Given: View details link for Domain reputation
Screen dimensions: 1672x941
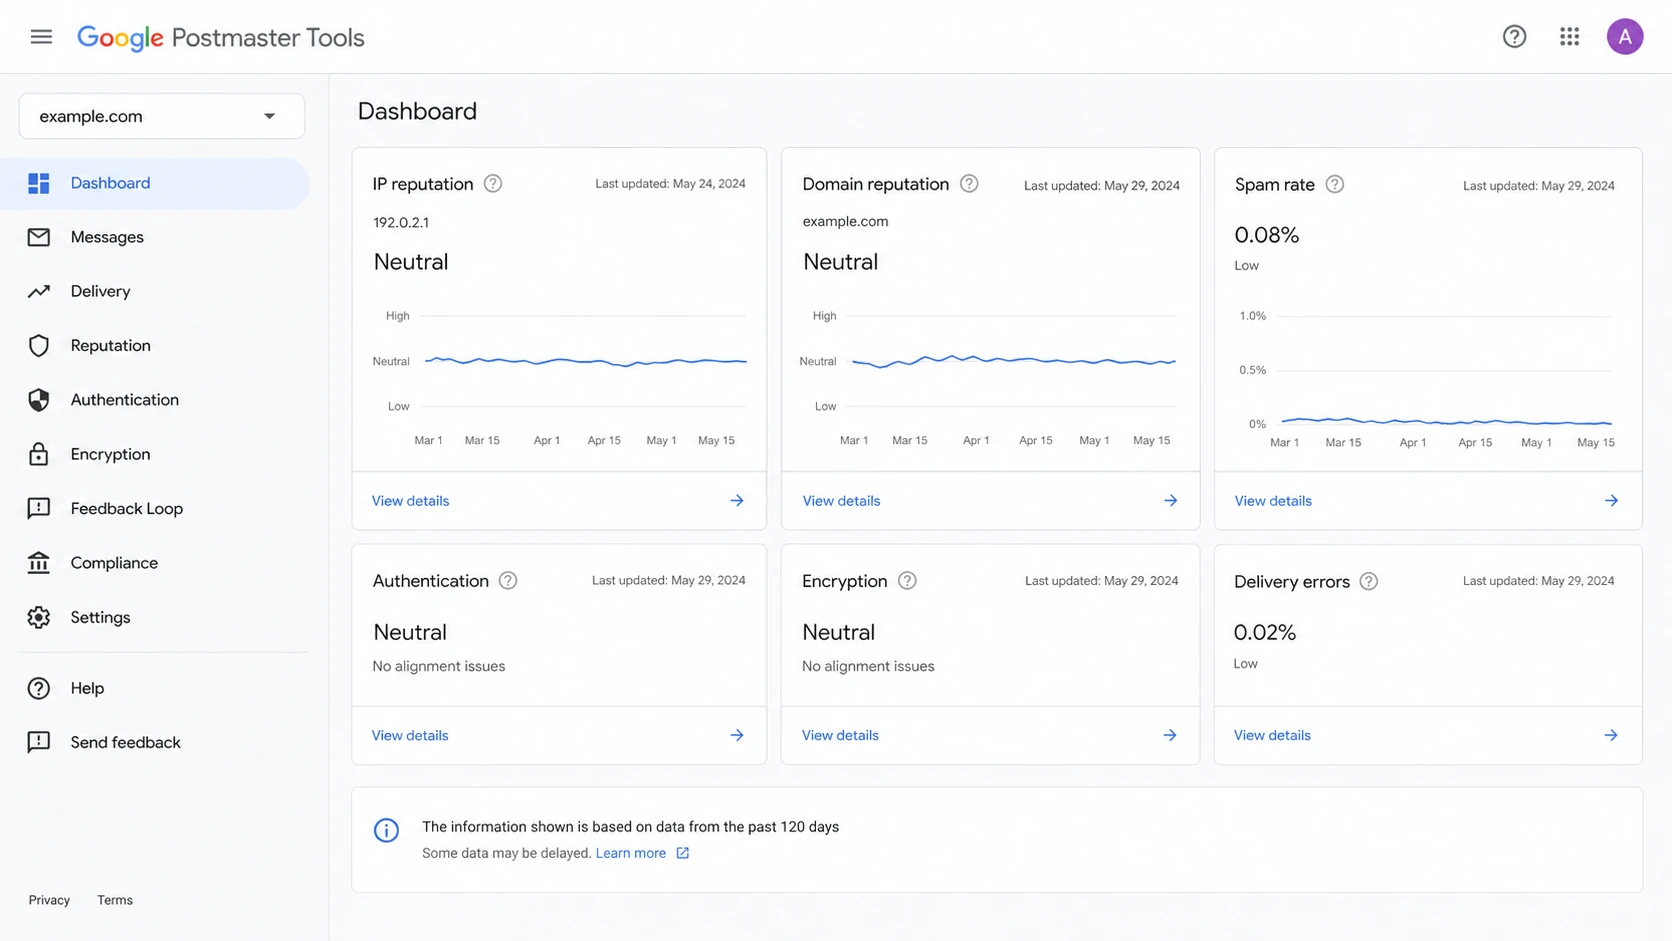Looking at the screenshot, I should click(841, 501).
